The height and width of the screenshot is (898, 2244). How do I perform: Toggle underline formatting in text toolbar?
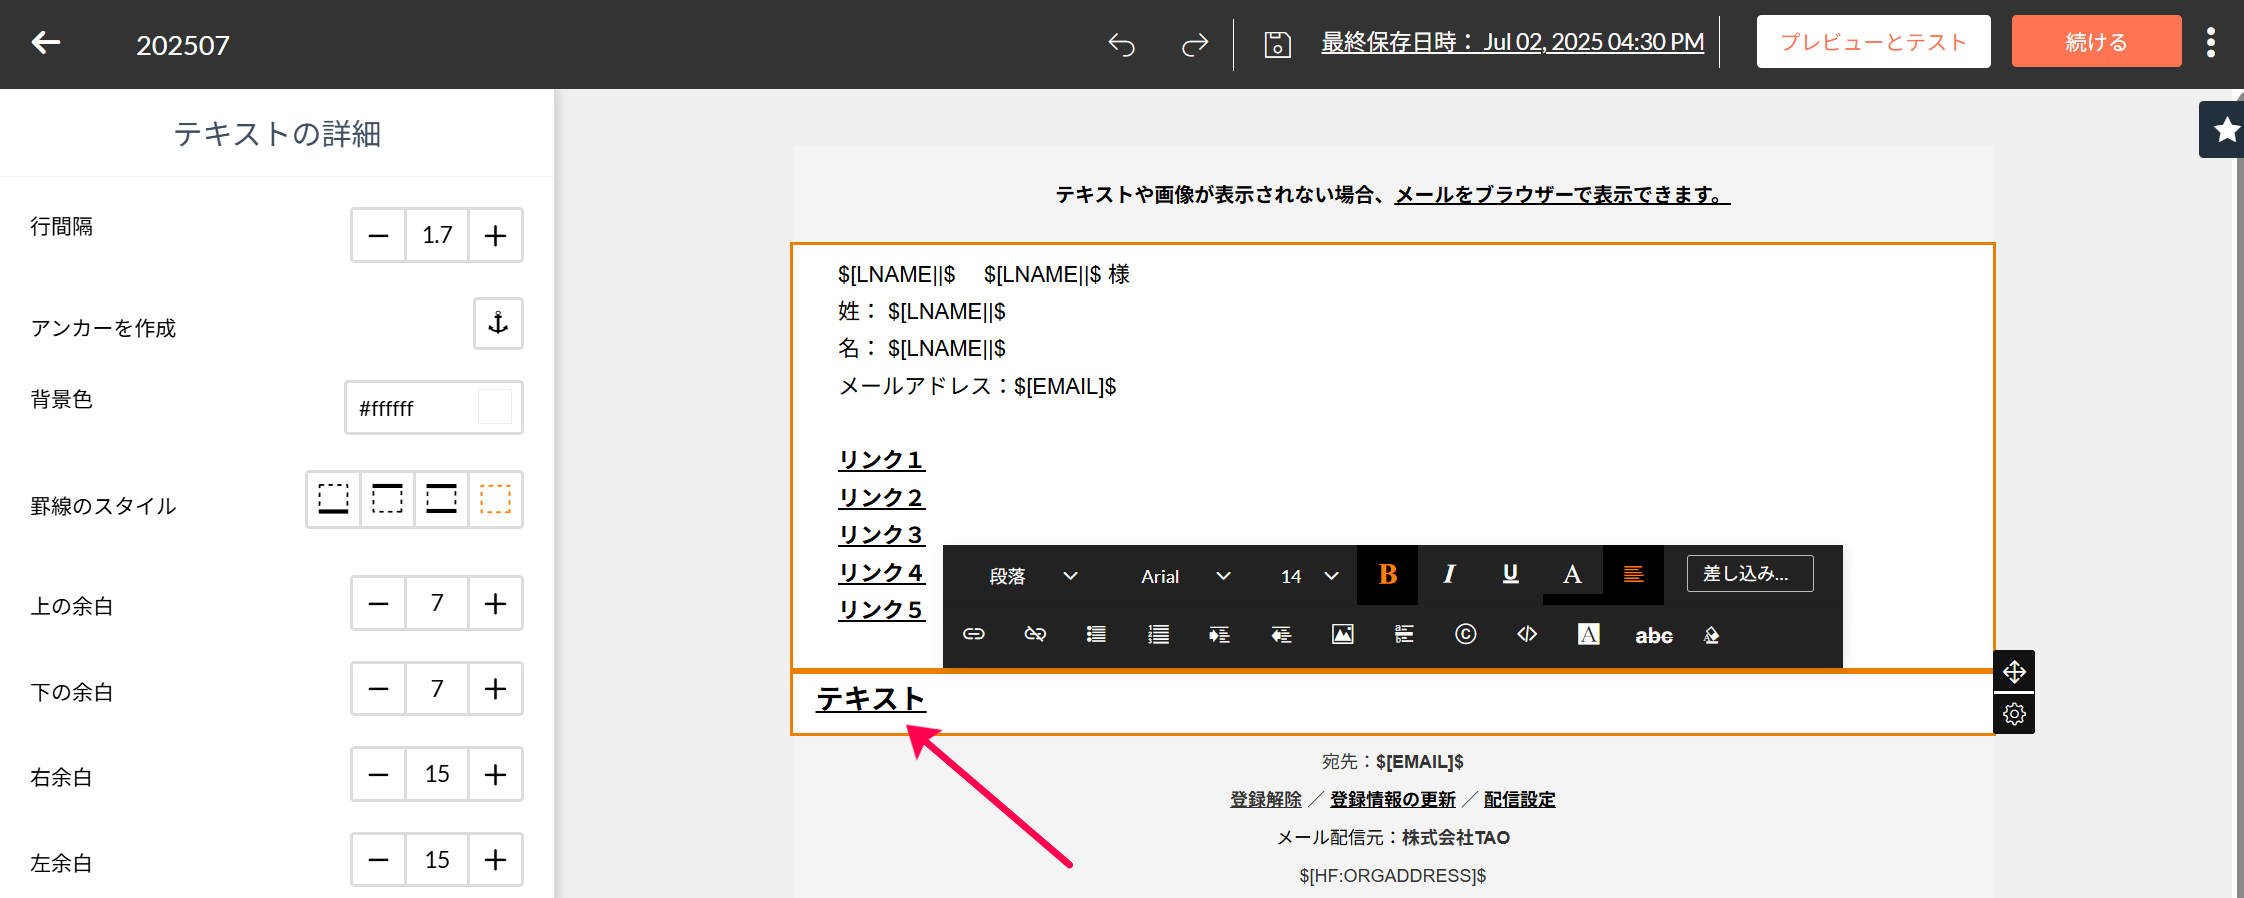point(1510,575)
